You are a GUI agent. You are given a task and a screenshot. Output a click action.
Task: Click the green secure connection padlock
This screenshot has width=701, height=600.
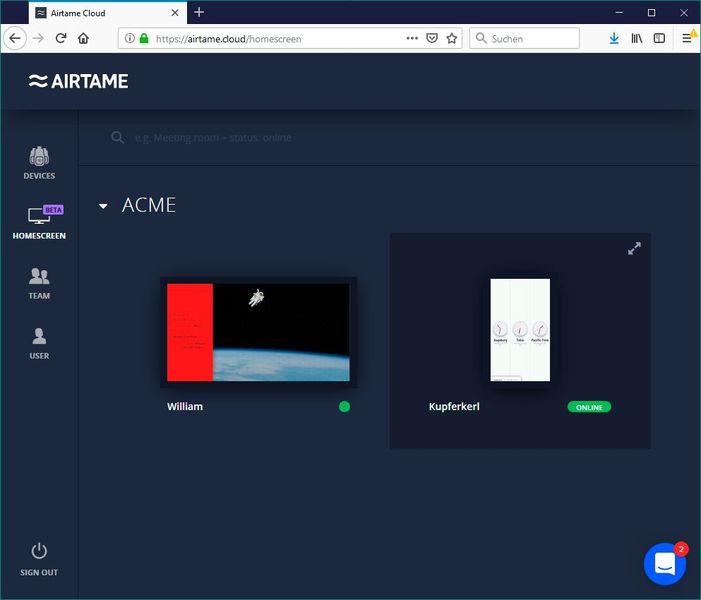click(x=144, y=38)
